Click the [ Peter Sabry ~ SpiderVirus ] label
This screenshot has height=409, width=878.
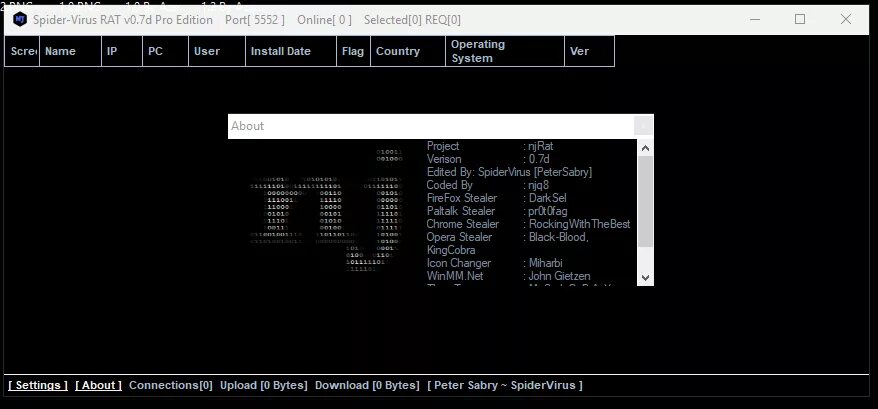[505, 385]
